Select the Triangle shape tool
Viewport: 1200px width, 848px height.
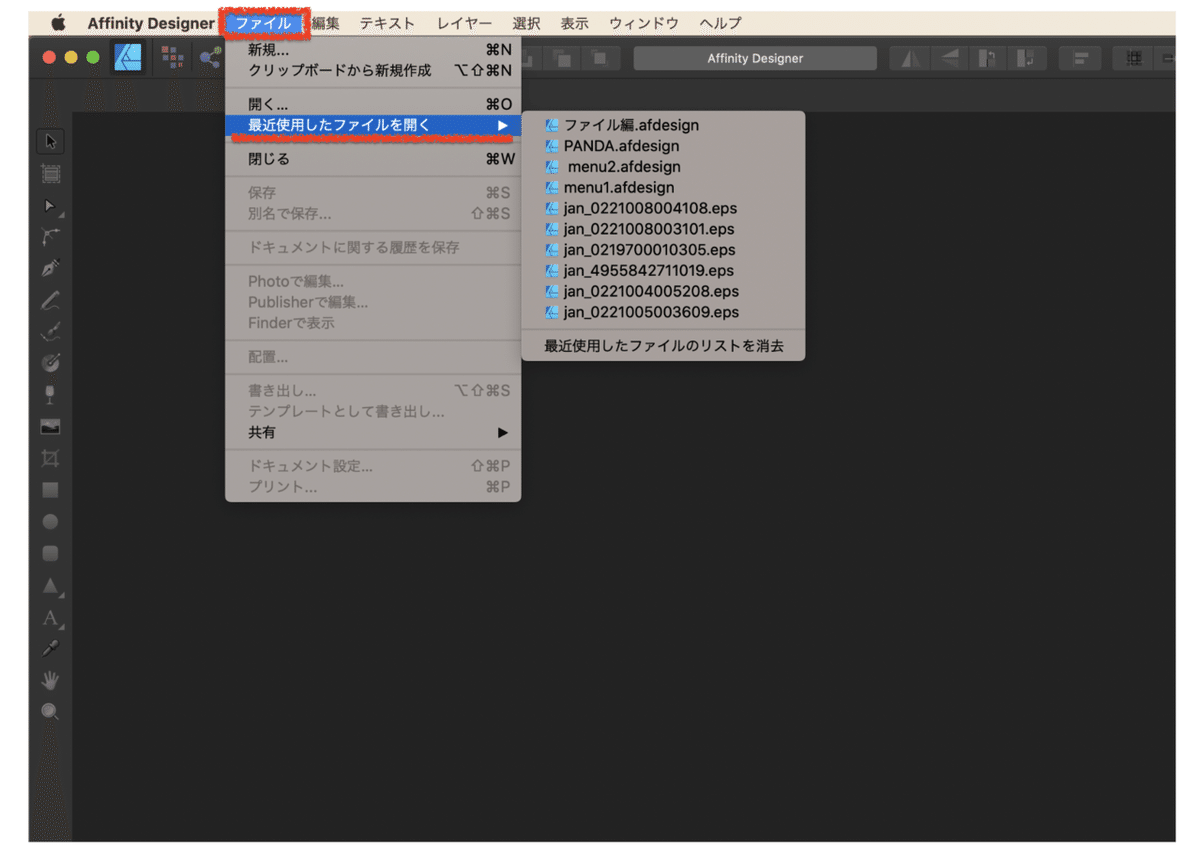click(x=50, y=585)
